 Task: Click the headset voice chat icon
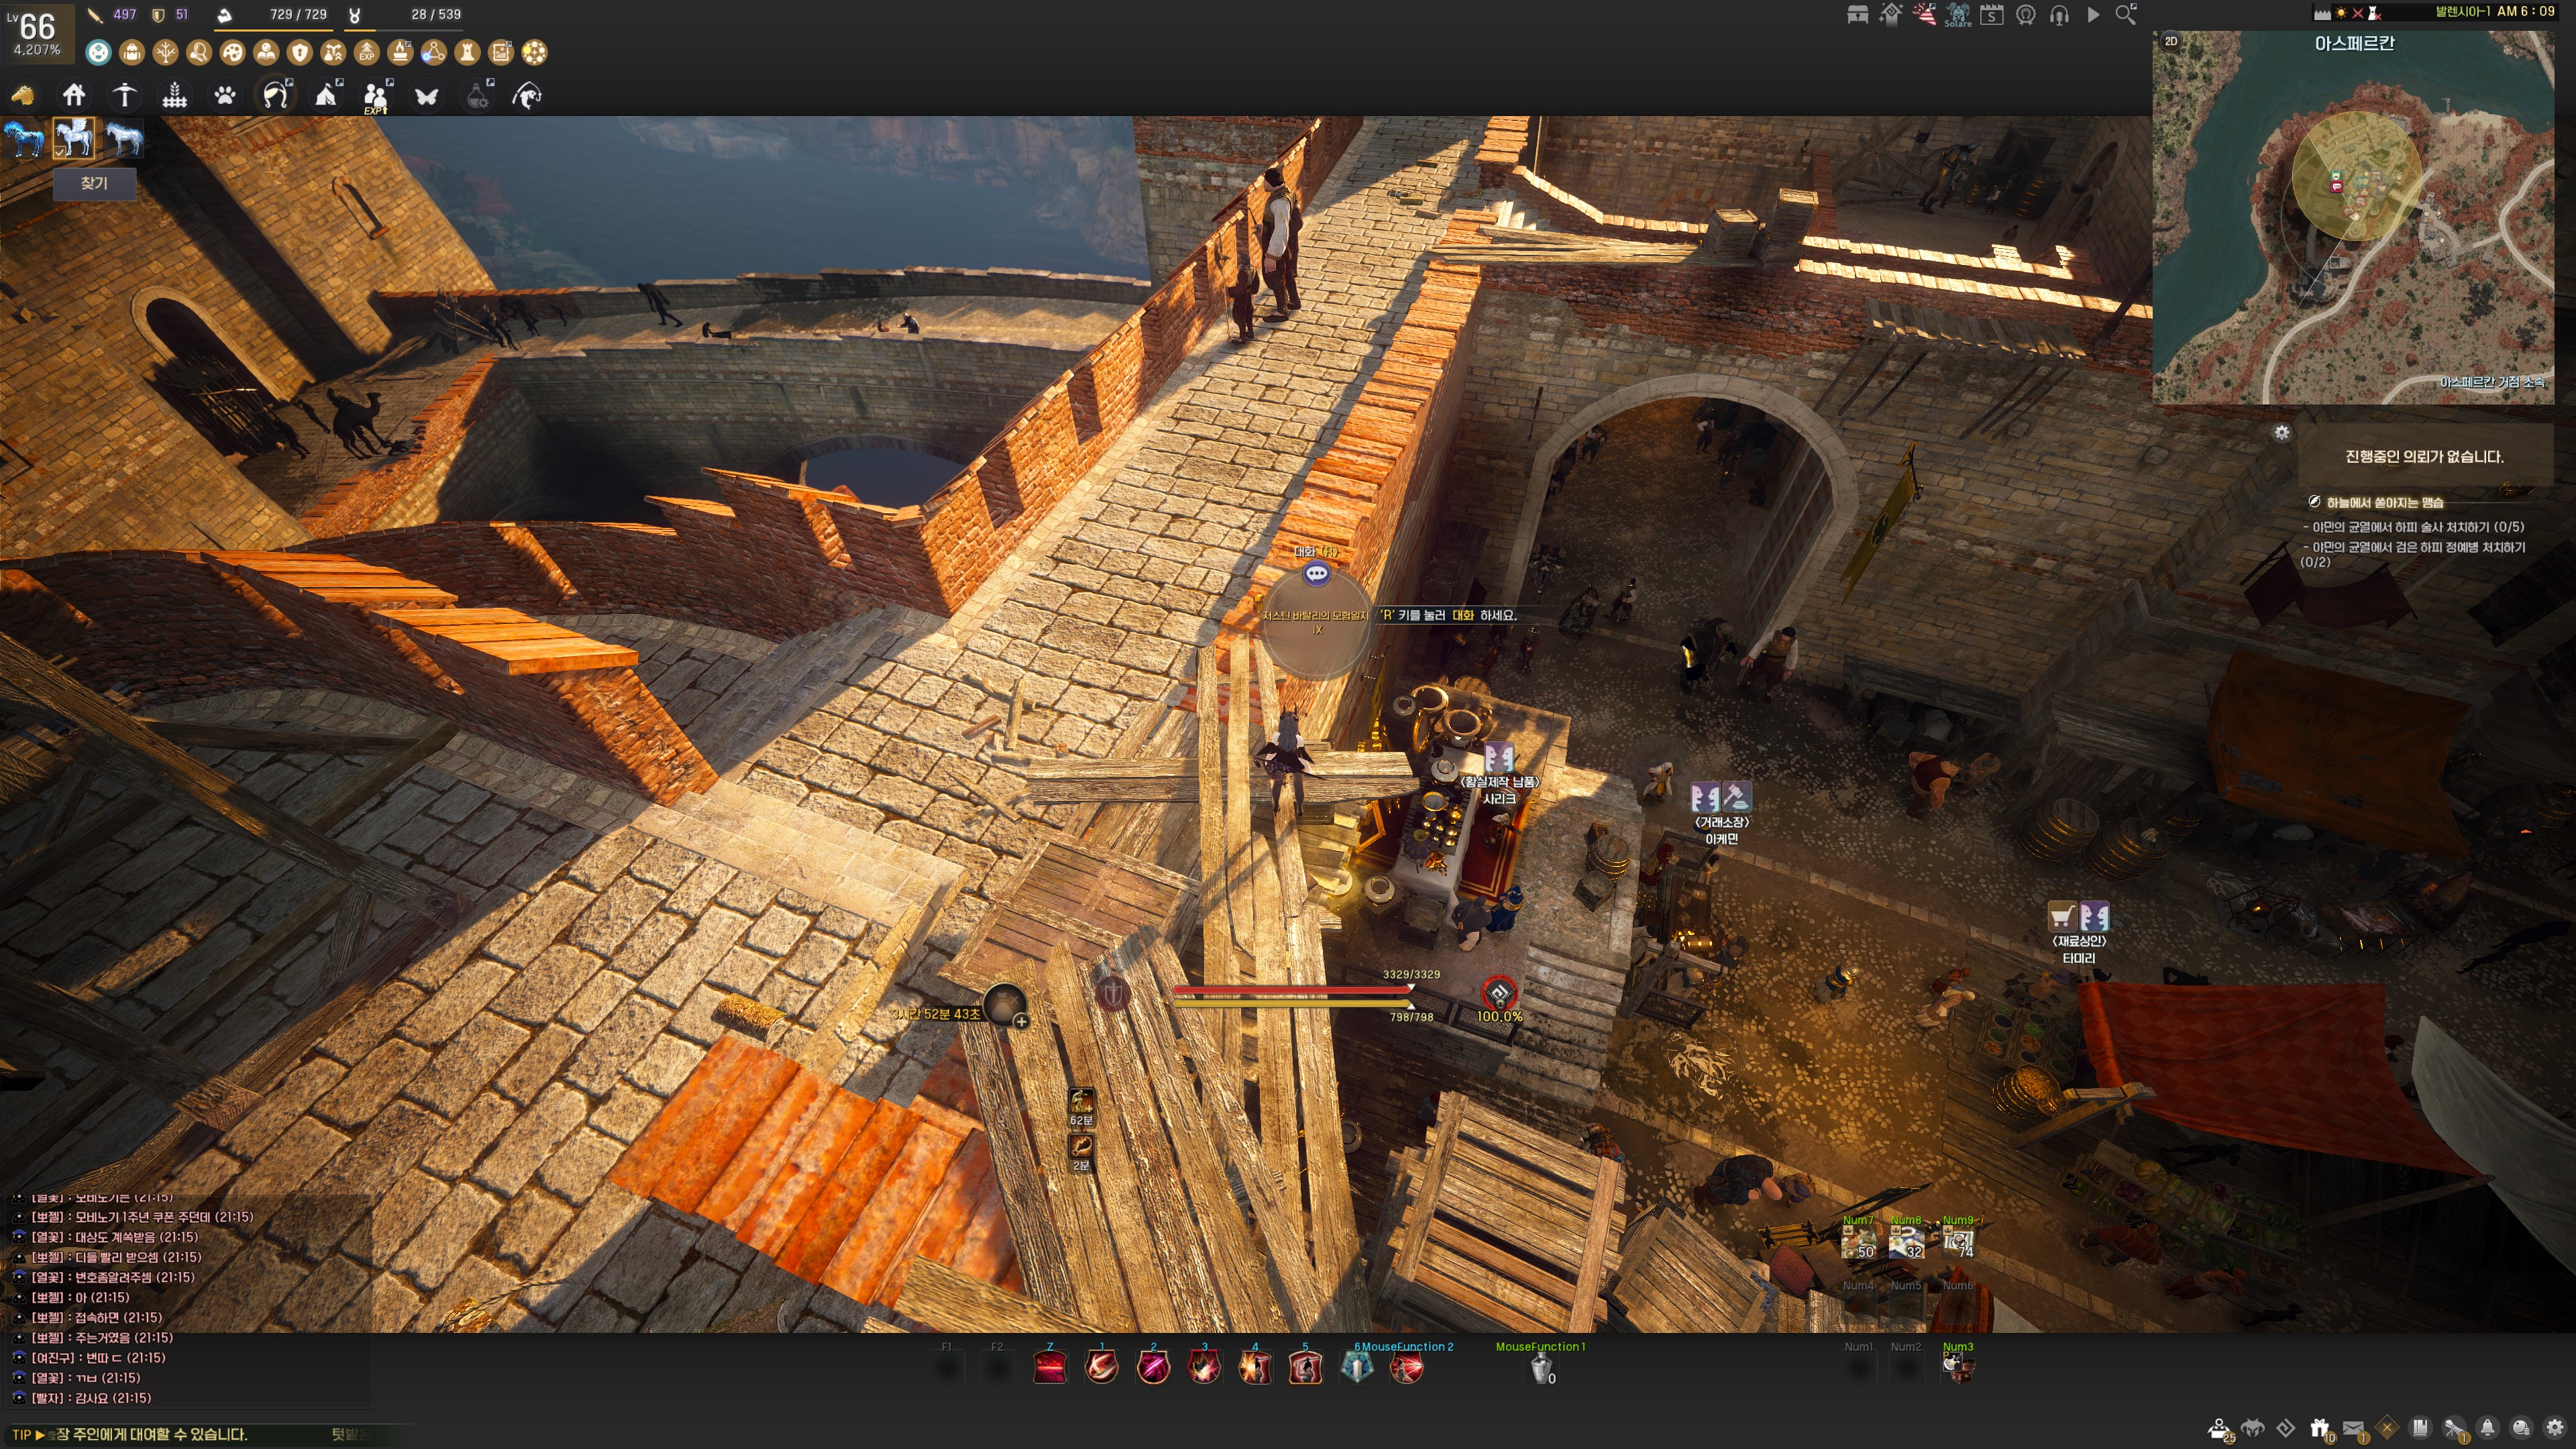point(2059,15)
